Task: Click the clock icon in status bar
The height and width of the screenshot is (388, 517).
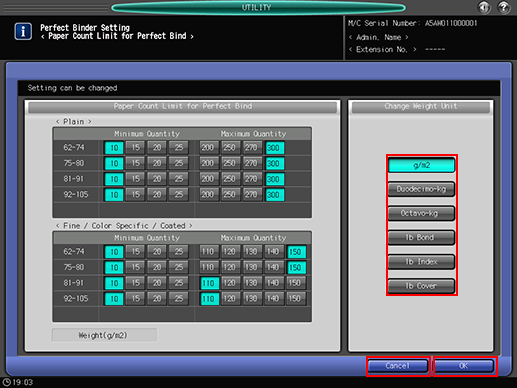Action: point(7,382)
